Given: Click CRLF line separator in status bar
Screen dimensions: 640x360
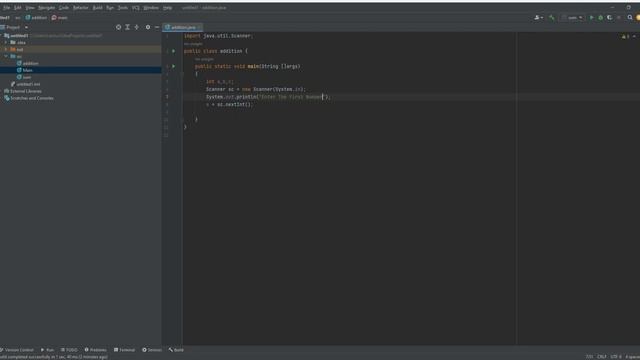Looking at the screenshot, I should [x=602, y=357].
